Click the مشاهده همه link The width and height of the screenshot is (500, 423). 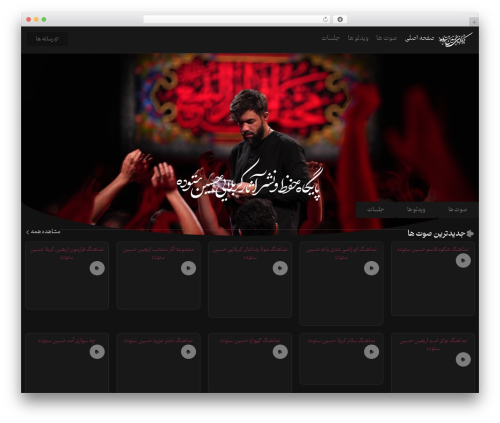[43, 232]
